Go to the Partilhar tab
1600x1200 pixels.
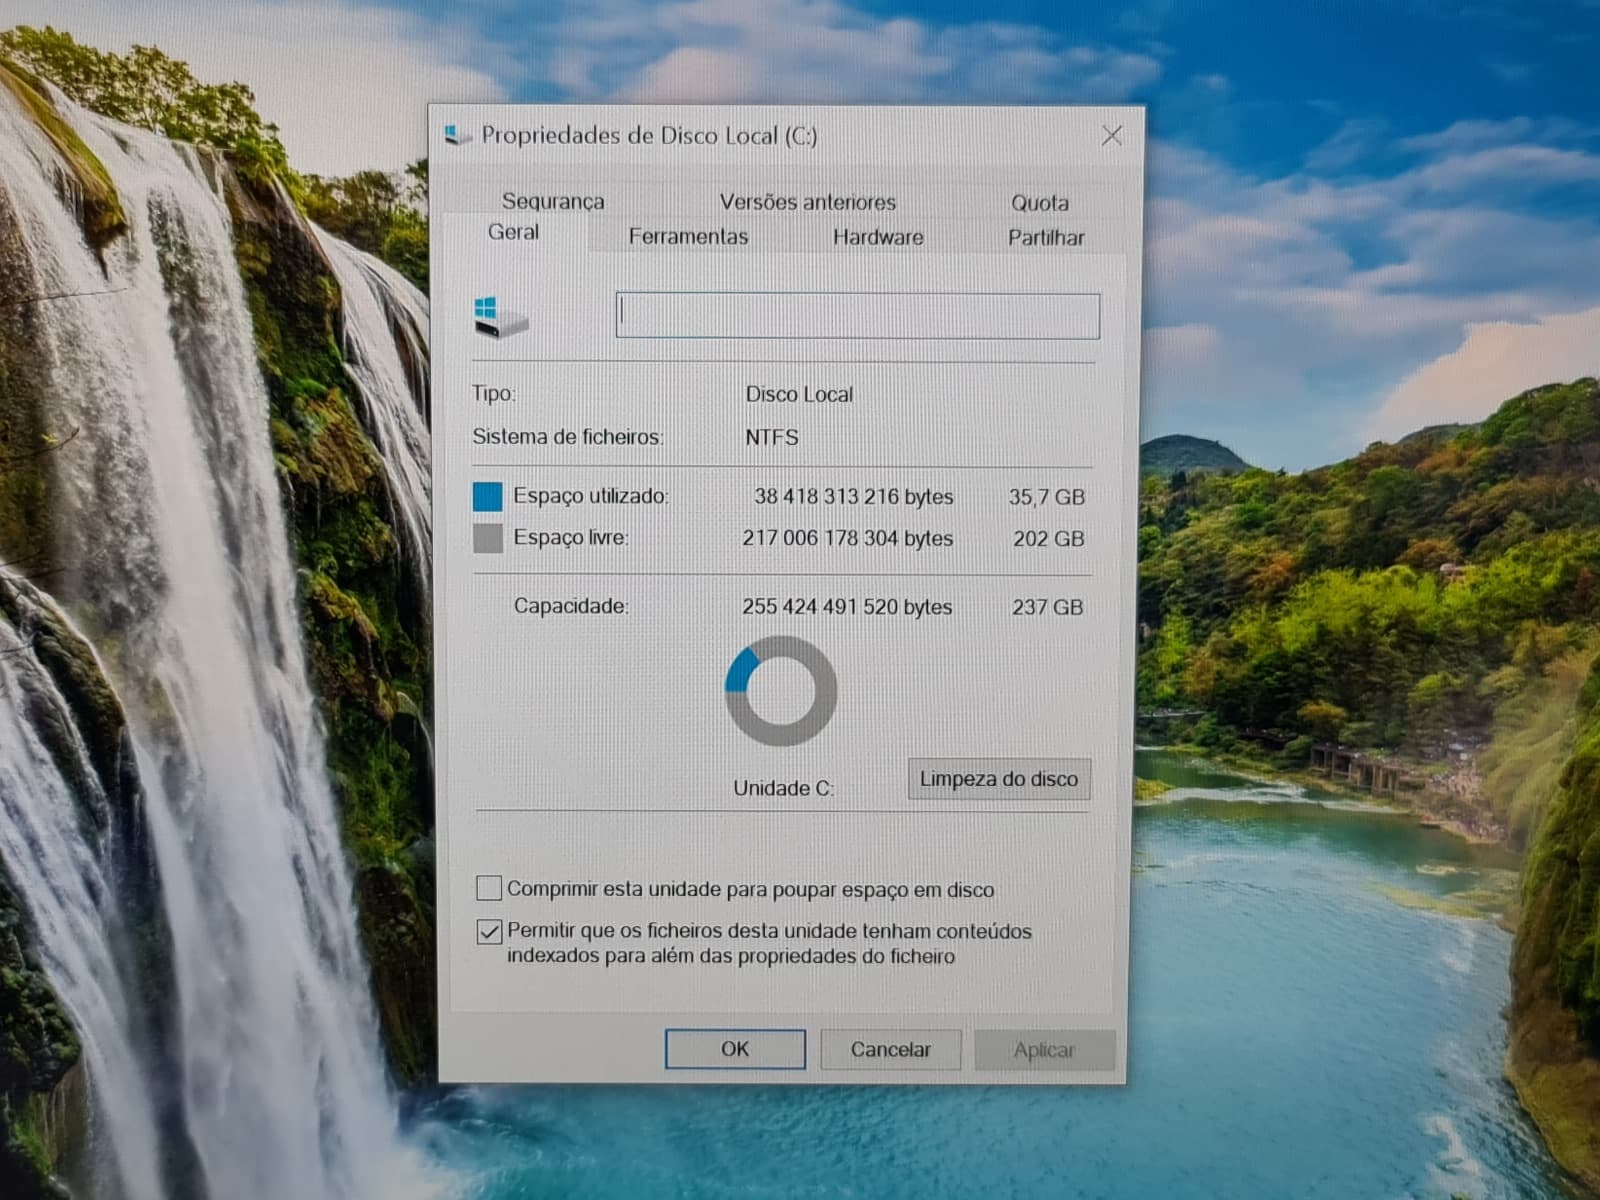(1046, 238)
